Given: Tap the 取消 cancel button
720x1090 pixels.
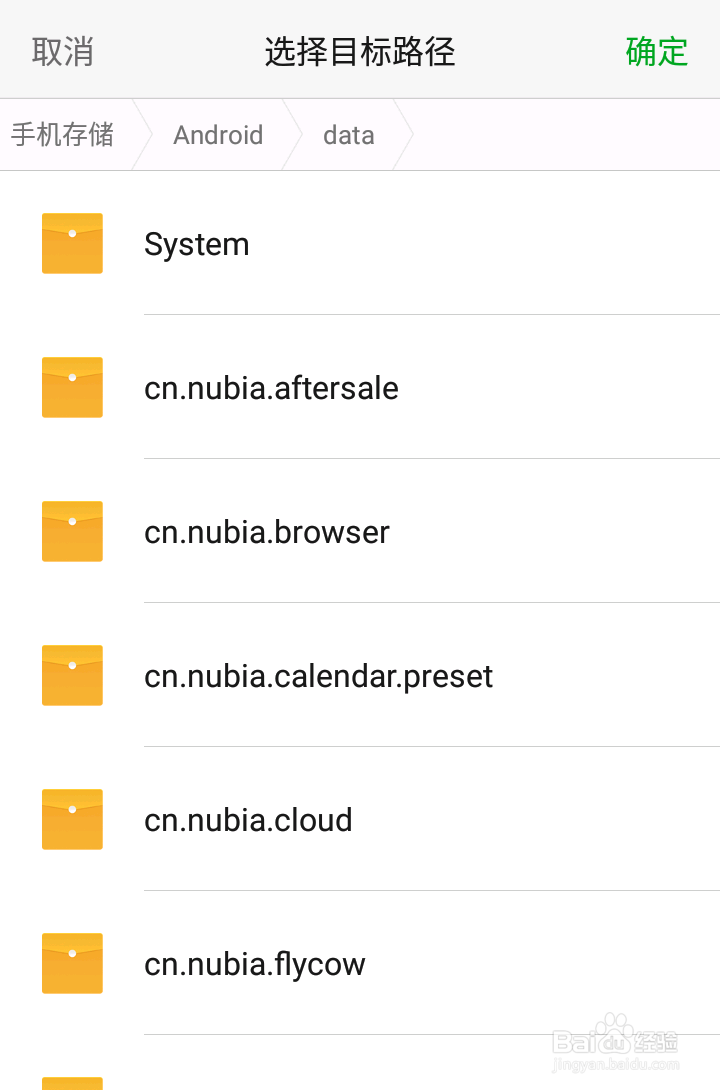Looking at the screenshot, I should [x=63, y=51].
